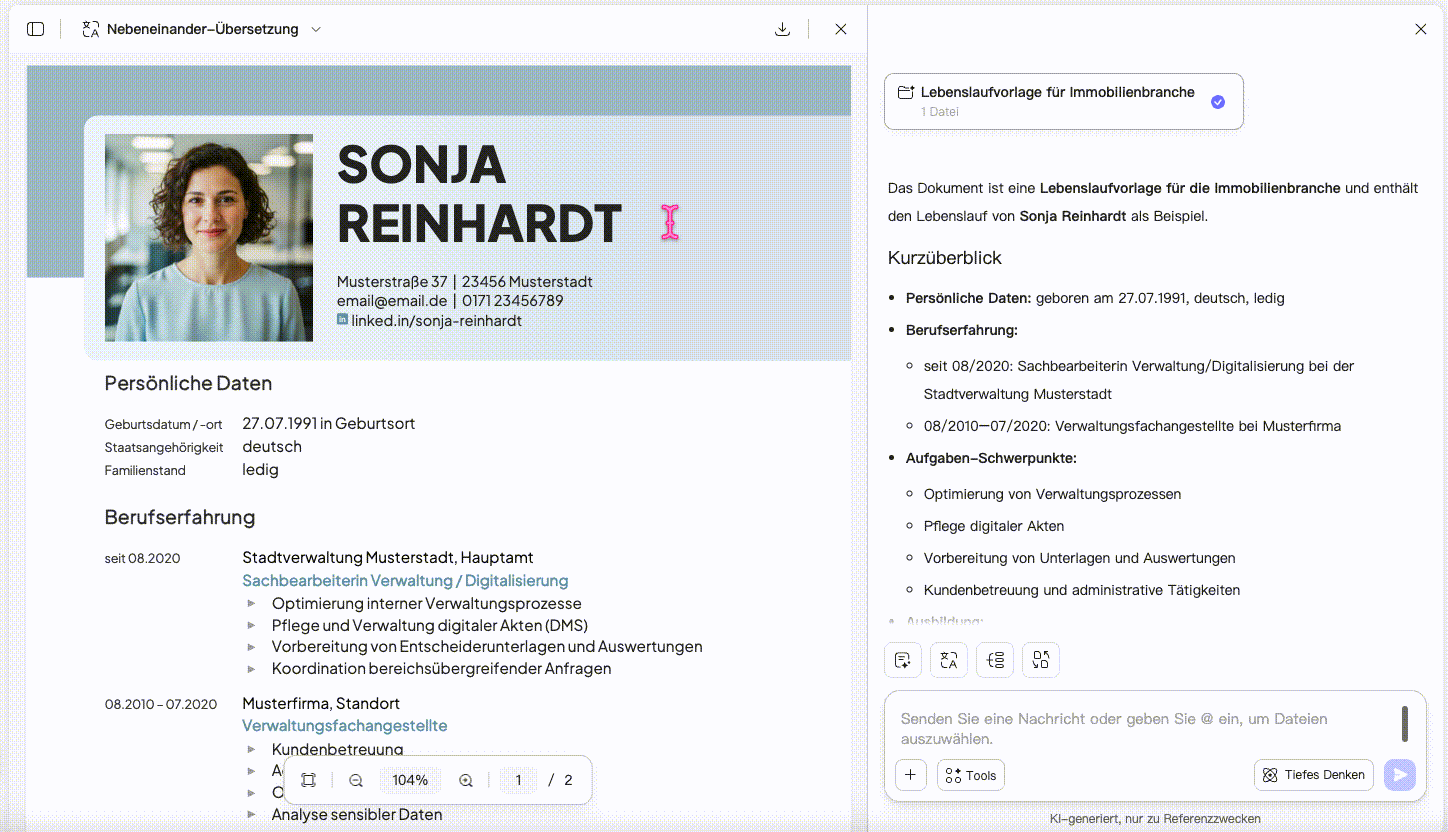Image resolution: width=1448 pixels, height=832 pixels.
Task: Click the chat bullet Optimierung von Verwaltungsprozessen
Action: click(x=1052, y=494)
